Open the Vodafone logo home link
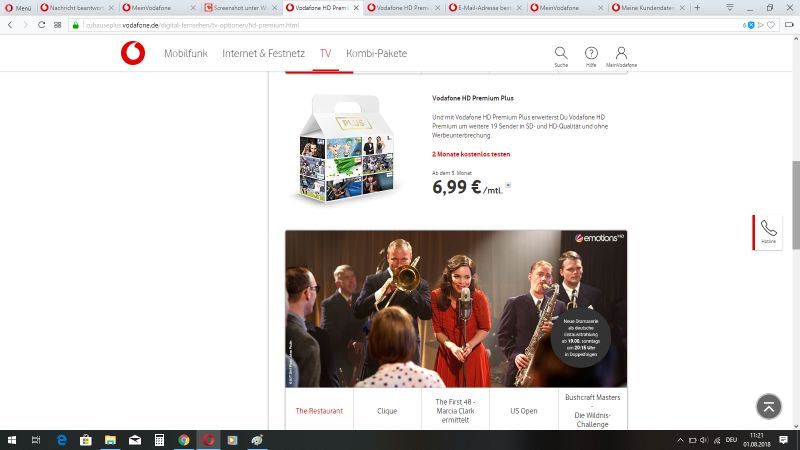The height and width of the screenshot is (450, 800). click(133, 53)
